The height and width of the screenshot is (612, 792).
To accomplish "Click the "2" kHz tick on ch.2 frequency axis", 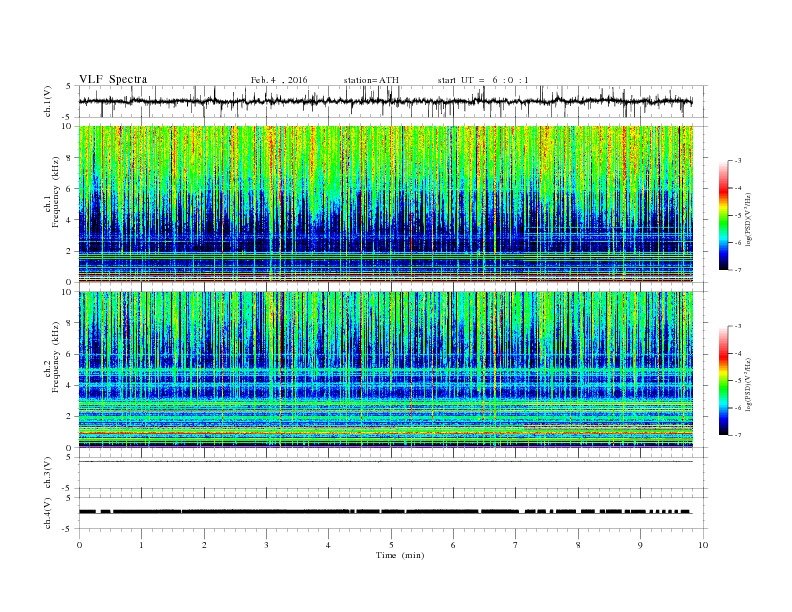I will click(x=70, y=417).
